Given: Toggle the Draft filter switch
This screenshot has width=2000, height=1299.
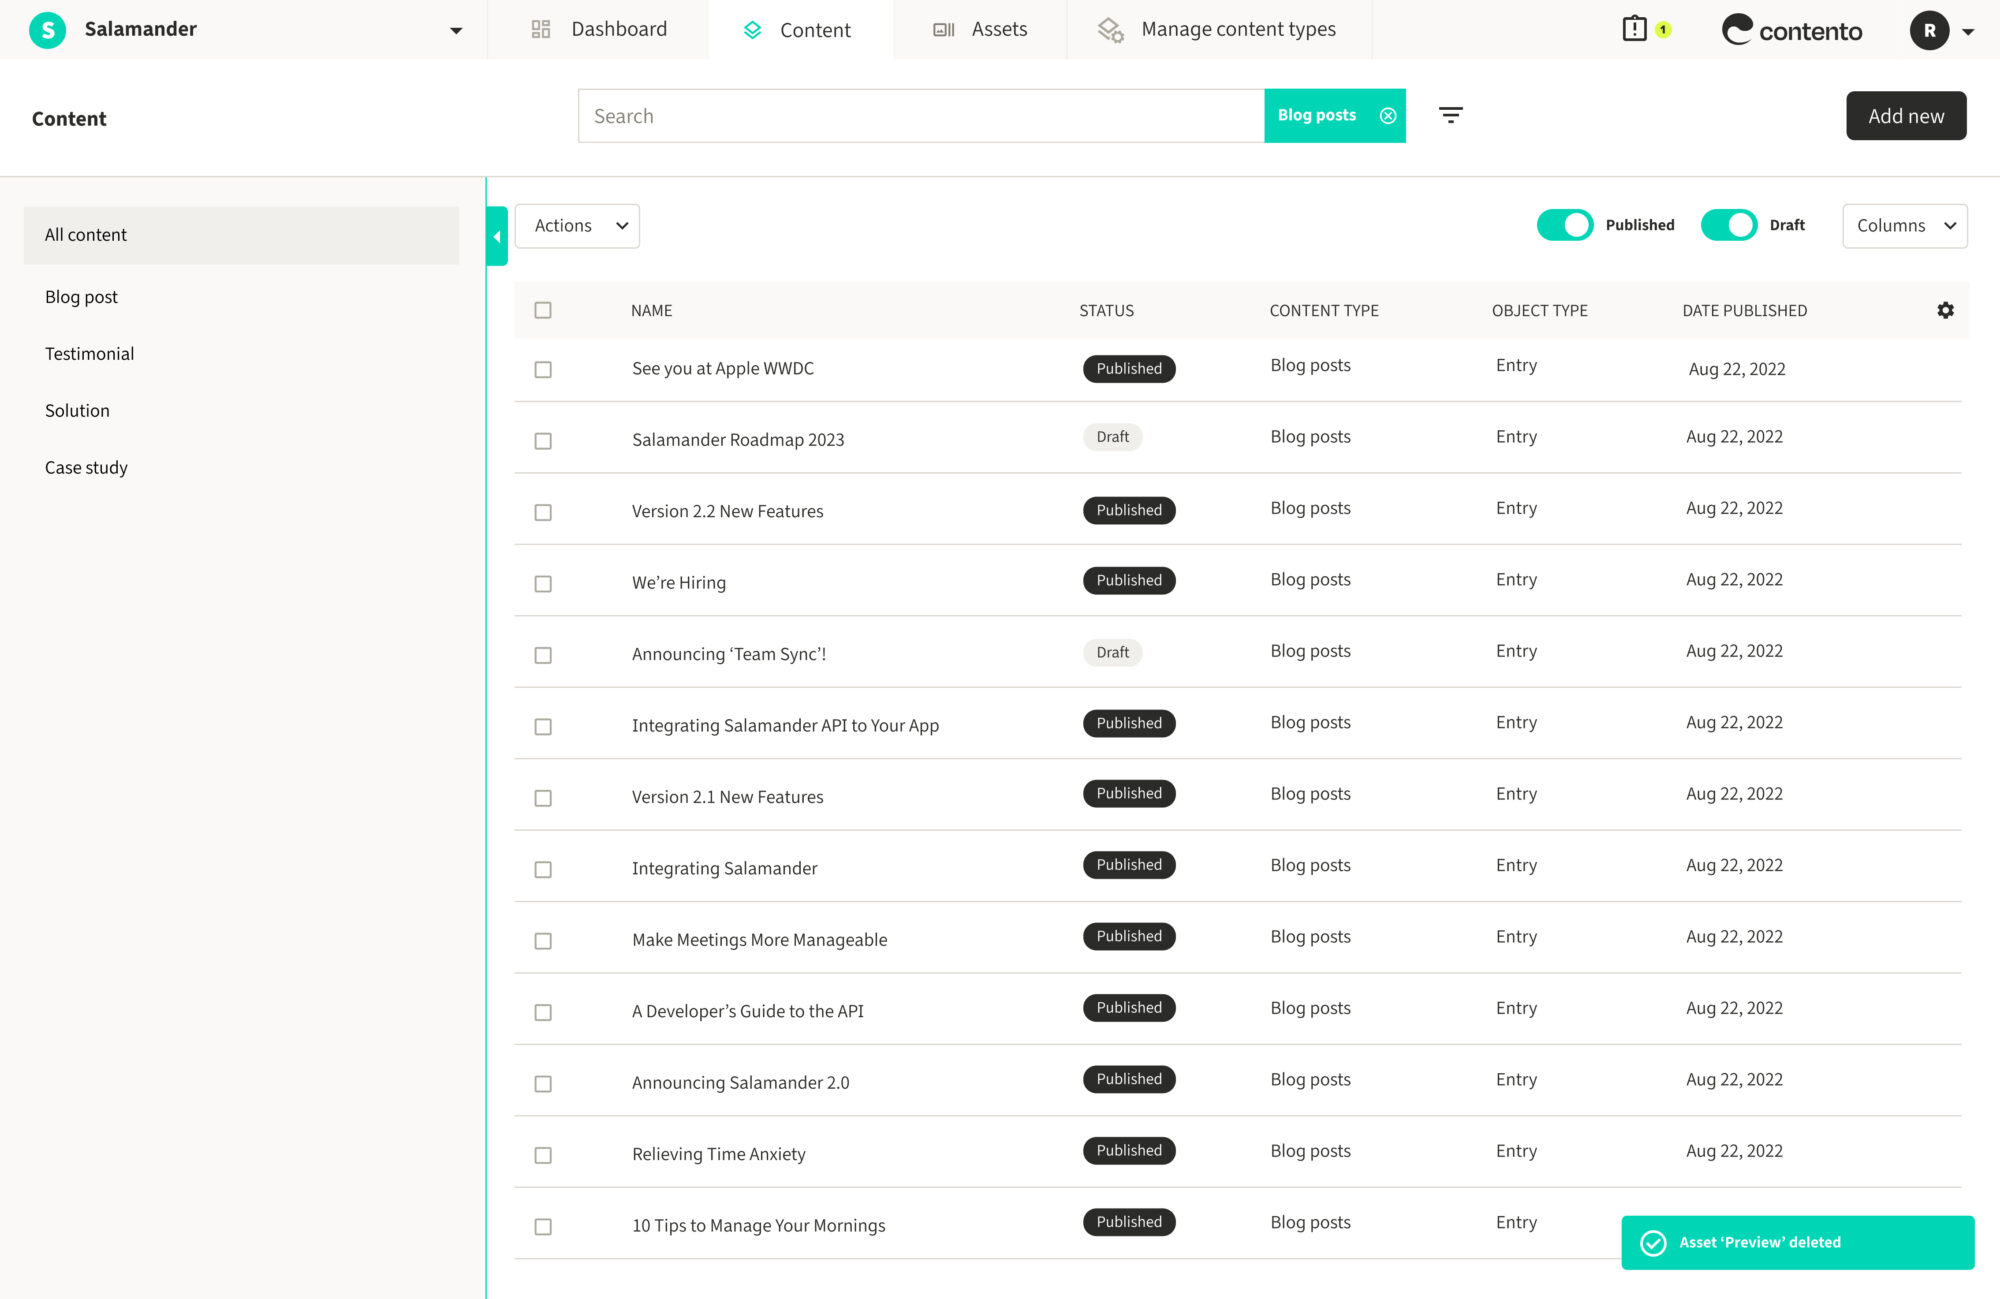Looking at the screenshot, I should 1728,225.
